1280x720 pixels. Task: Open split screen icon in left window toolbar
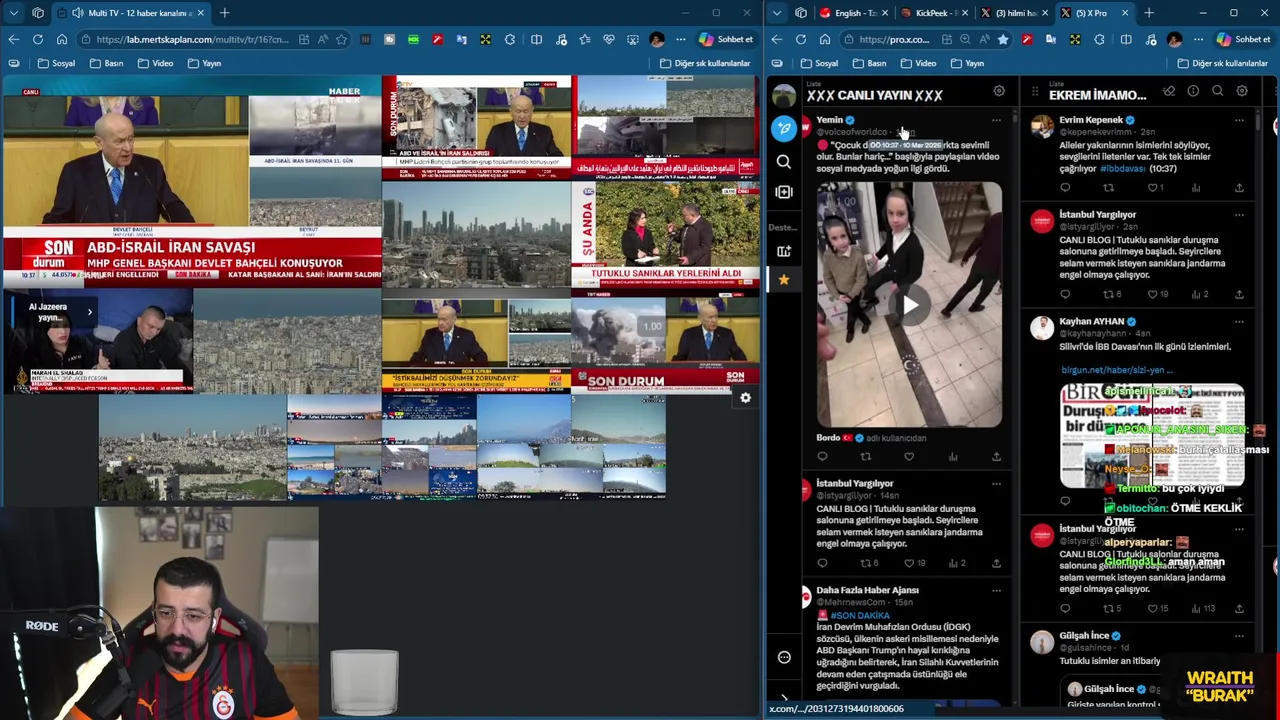[x=536, y=39]
